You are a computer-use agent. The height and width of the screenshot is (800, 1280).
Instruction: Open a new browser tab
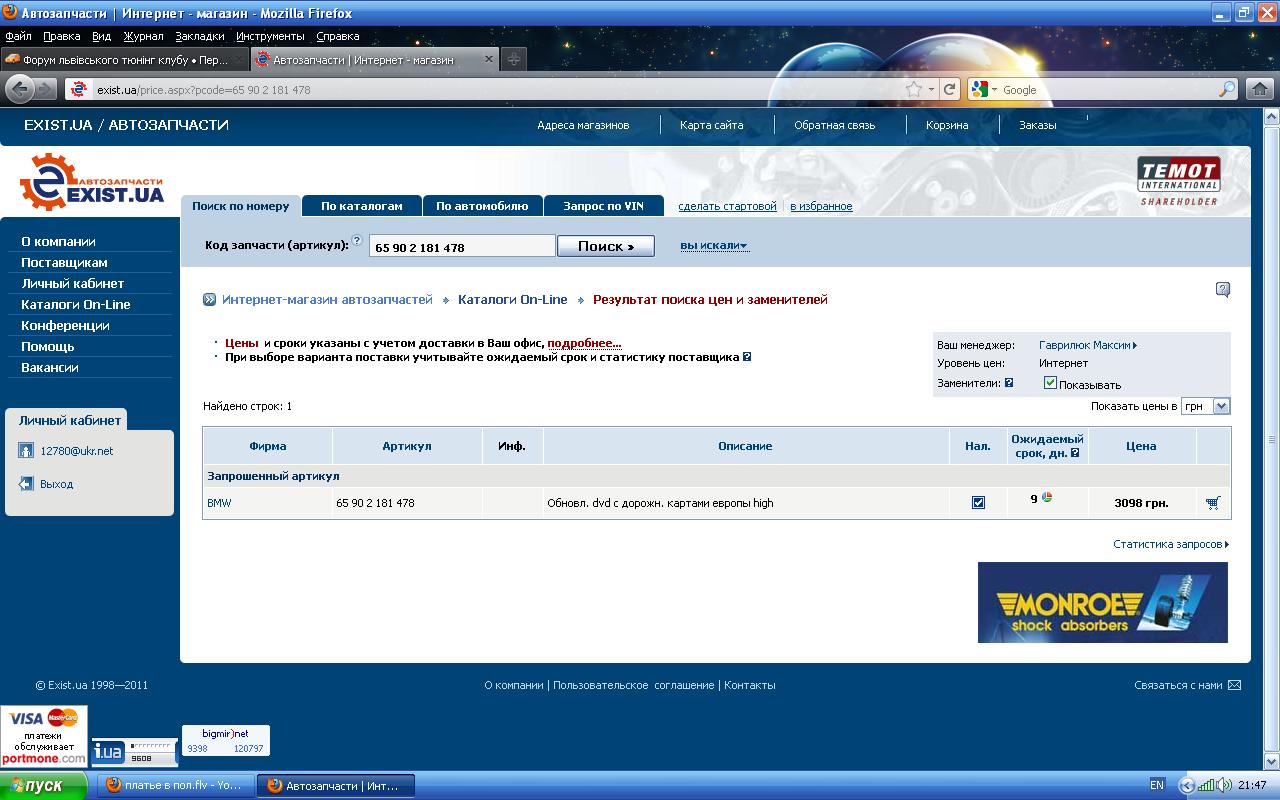pos(513,59)
